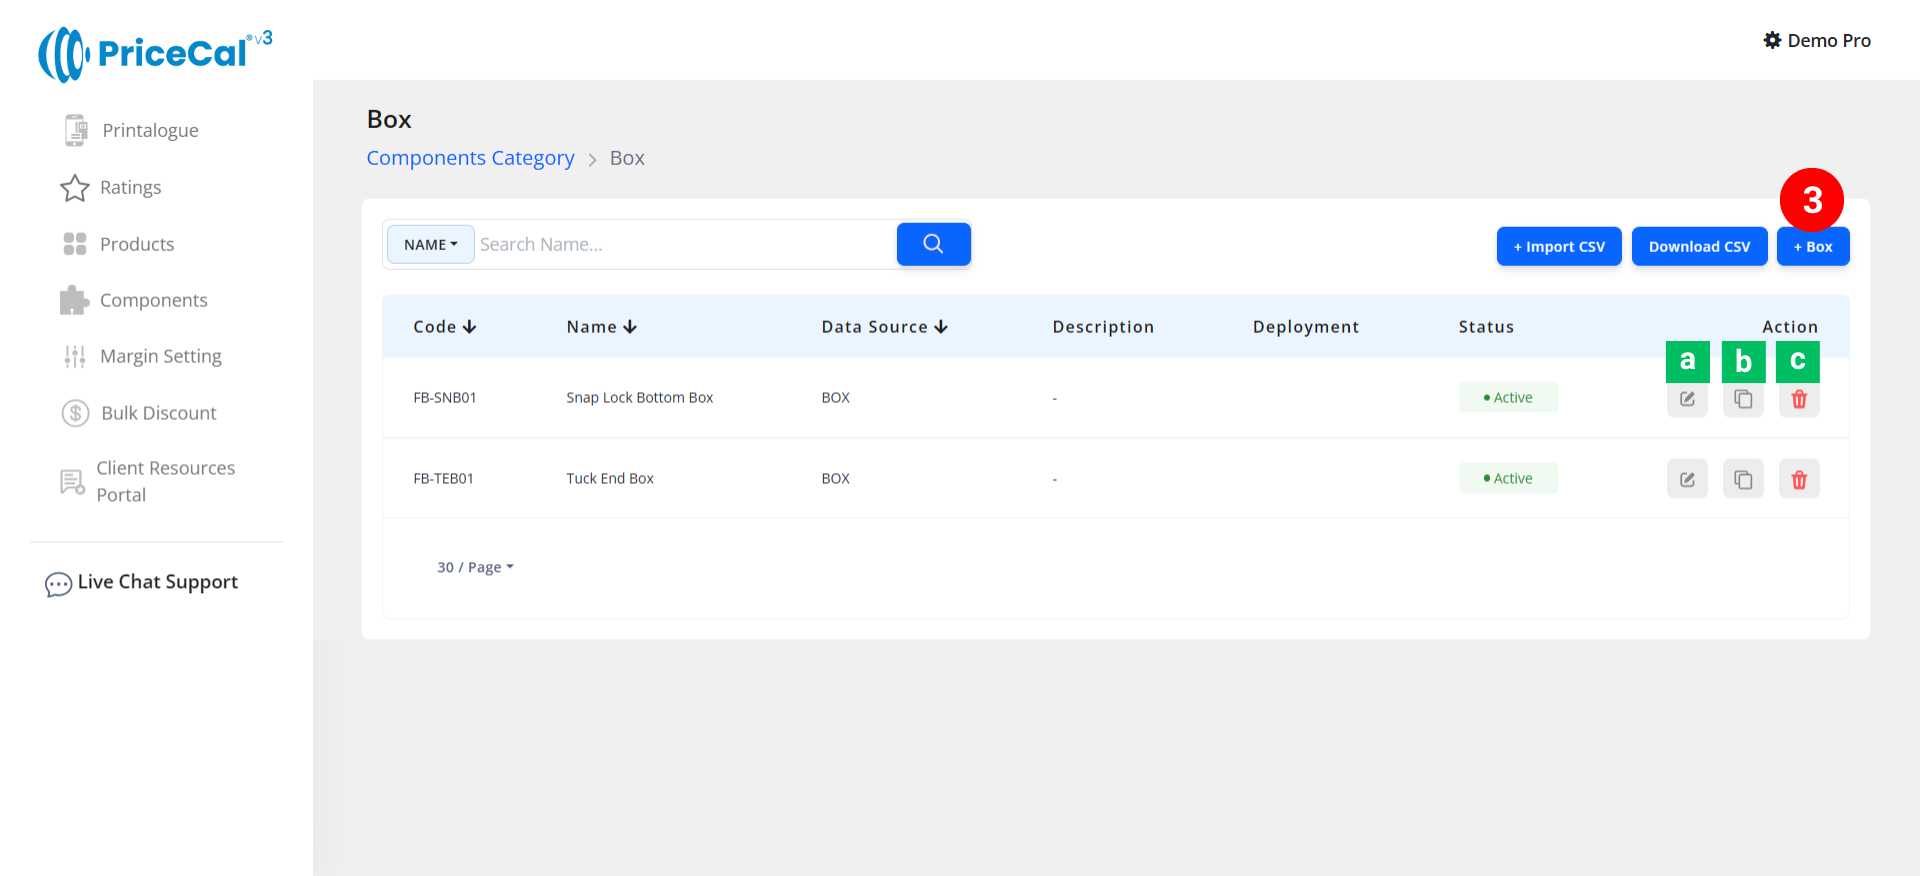Viewport: 1920px width, 876px height.
Task: Sort the table by Name column
Action: [601, 327]
